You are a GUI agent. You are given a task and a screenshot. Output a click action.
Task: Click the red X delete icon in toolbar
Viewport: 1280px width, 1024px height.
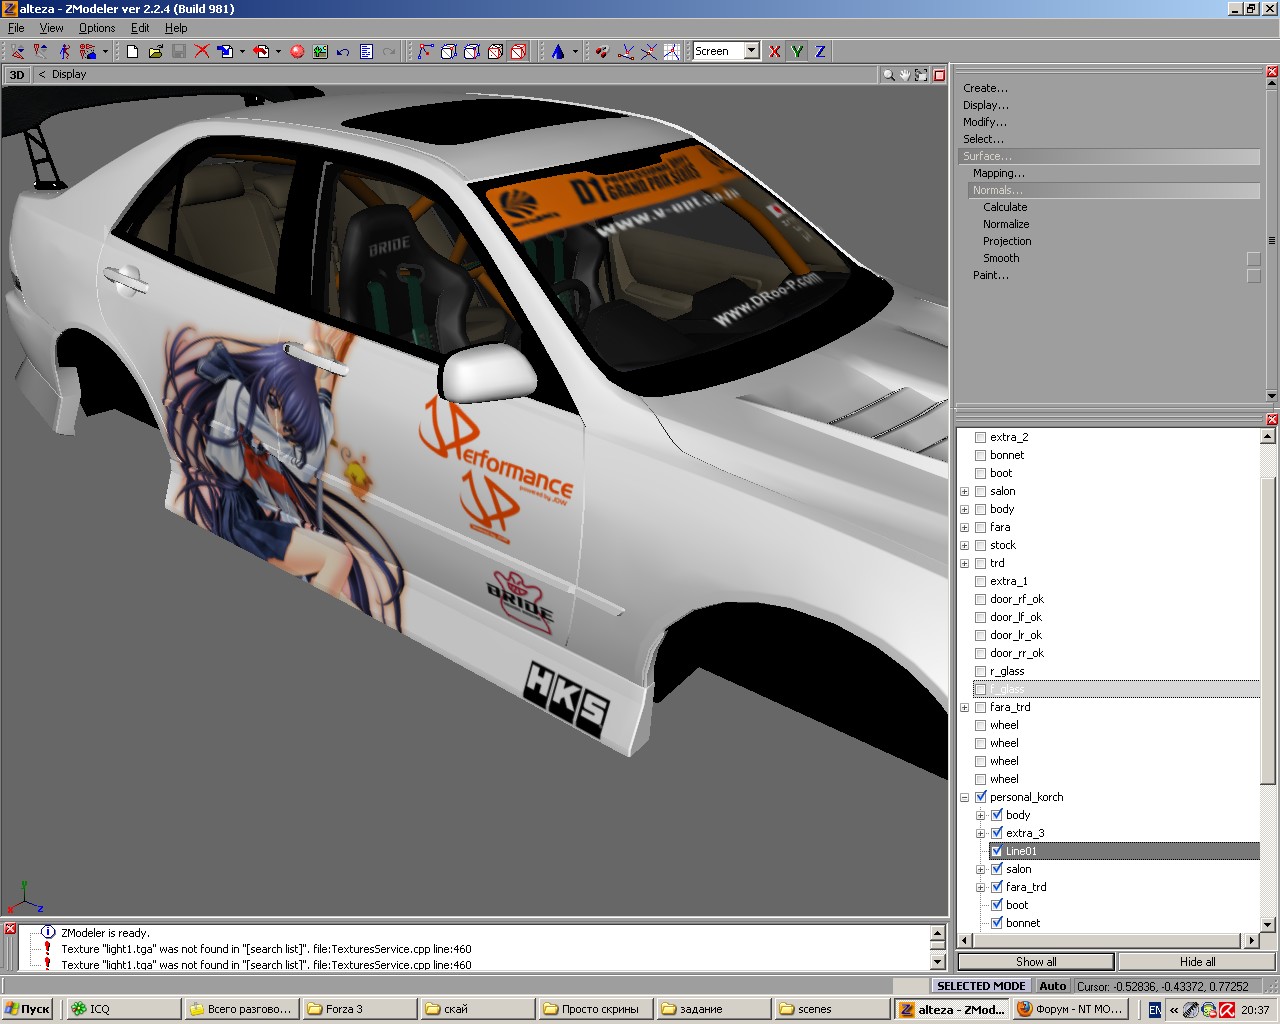coord(202,51)
